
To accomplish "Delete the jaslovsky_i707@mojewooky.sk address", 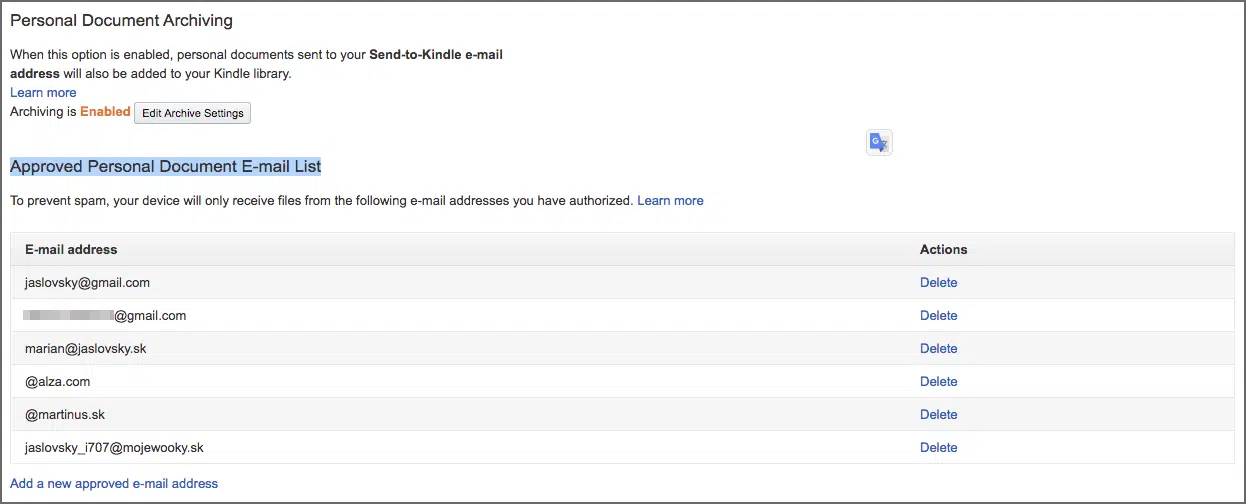I will (938, 448).
